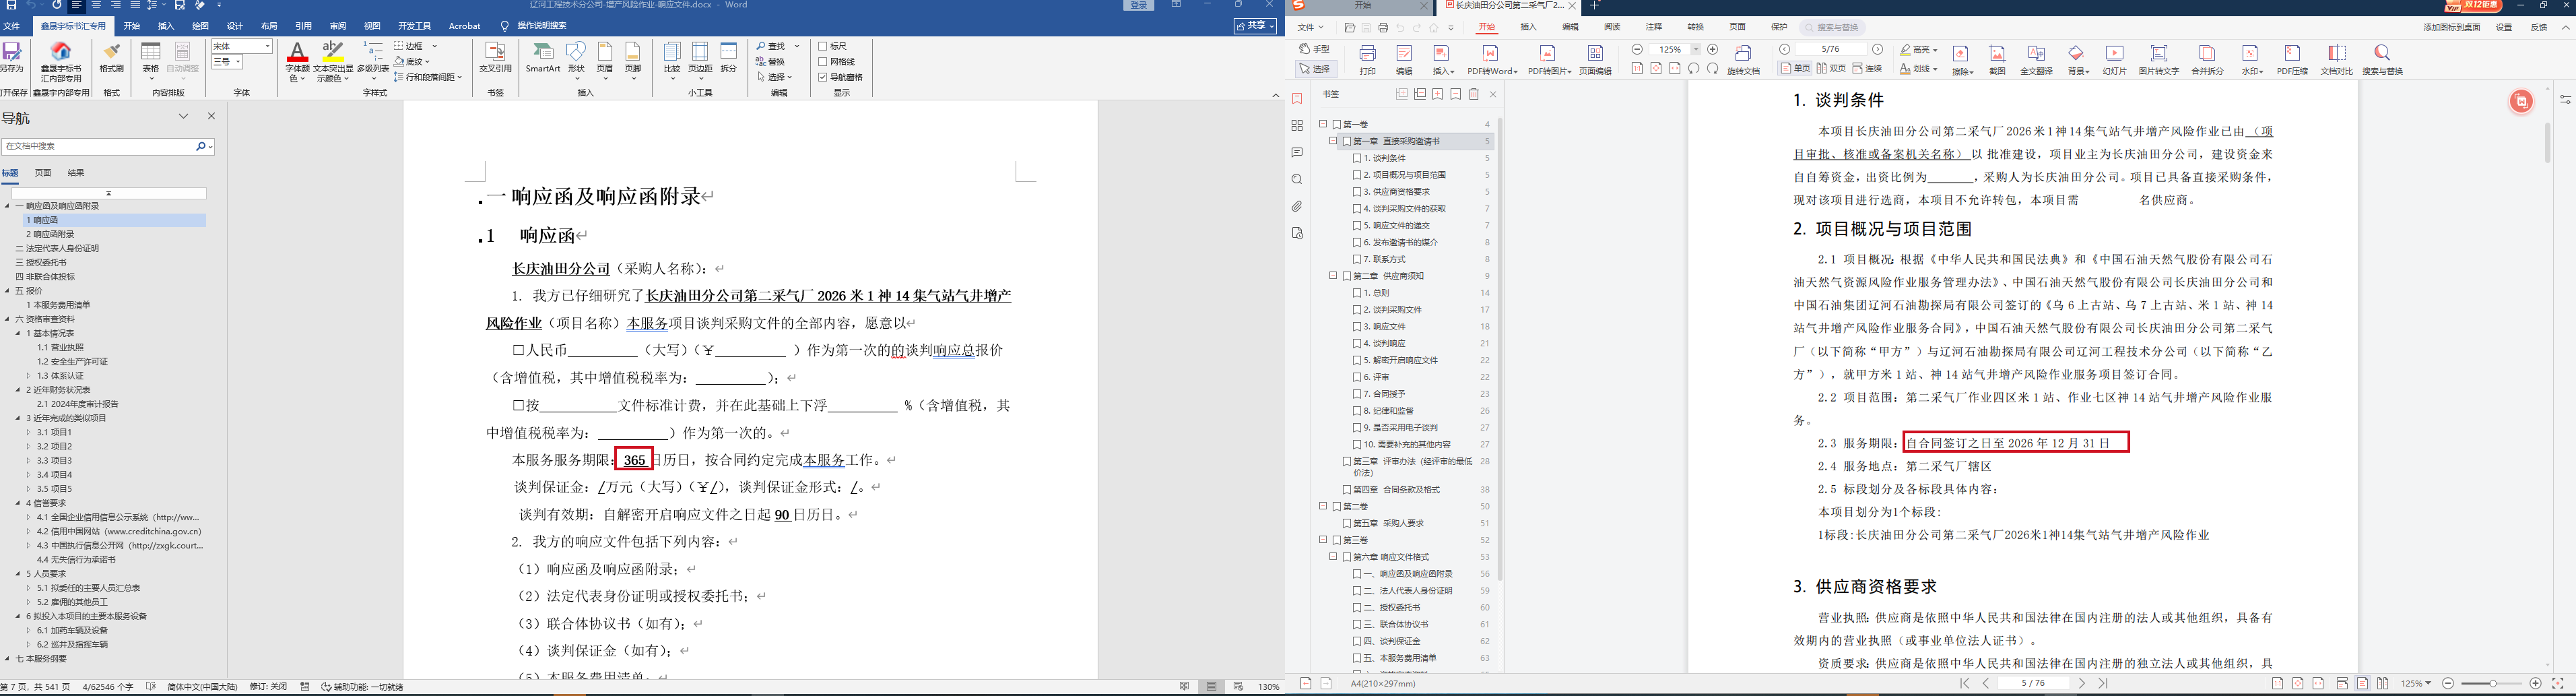Start the 幻灯片 slideshow mode
The image size is (2576, 696).
2114,54
